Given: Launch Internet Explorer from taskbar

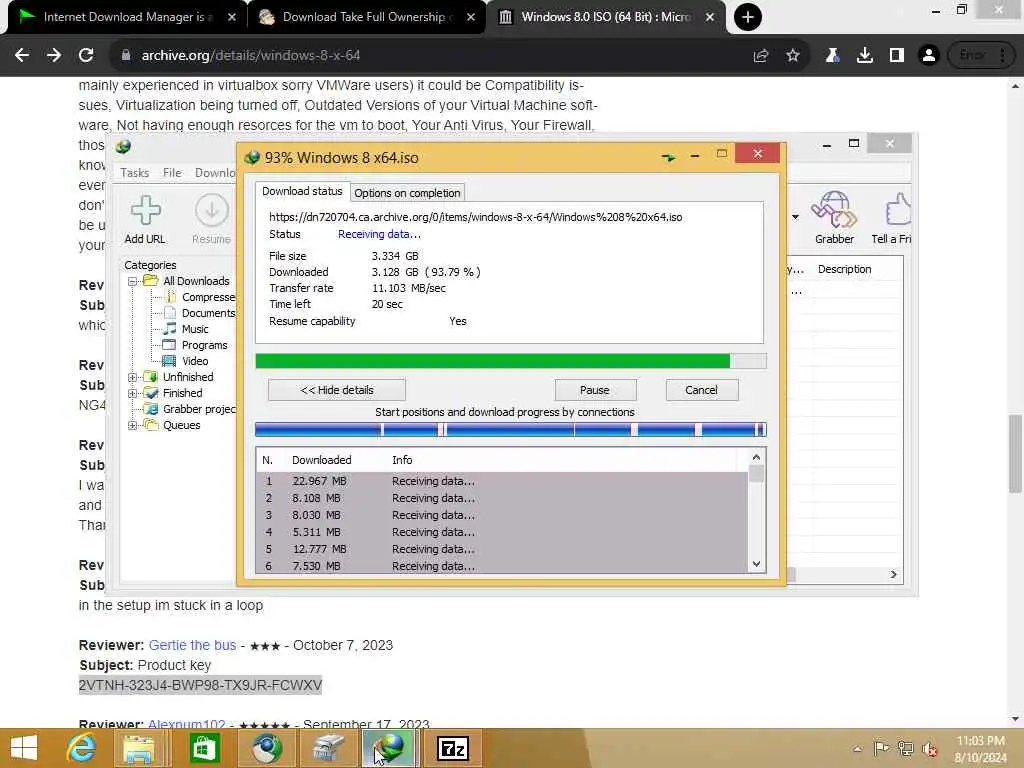Looking at the screenshot, I should pyautogui.click(x=82, y=748).
